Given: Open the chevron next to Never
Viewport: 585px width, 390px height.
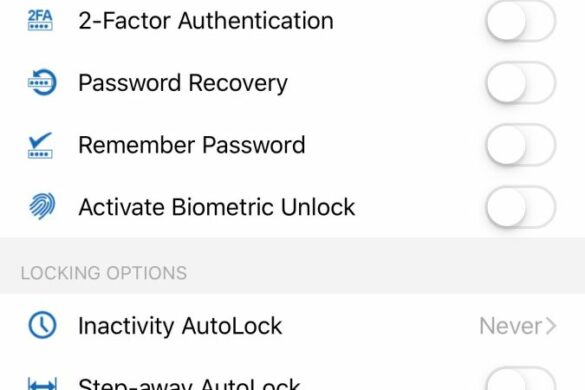Looking at the screenshot, I should coord(551,326).
